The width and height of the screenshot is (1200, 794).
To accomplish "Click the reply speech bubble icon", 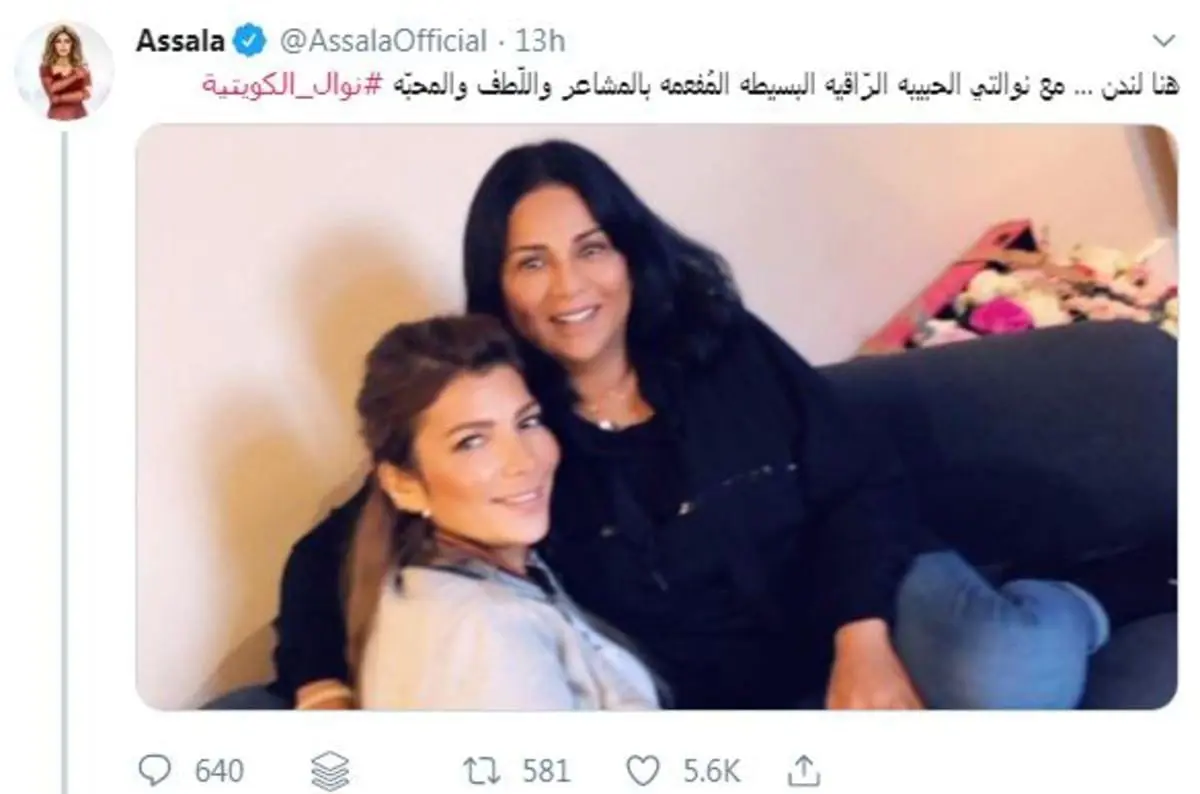I will coord(153,771).
